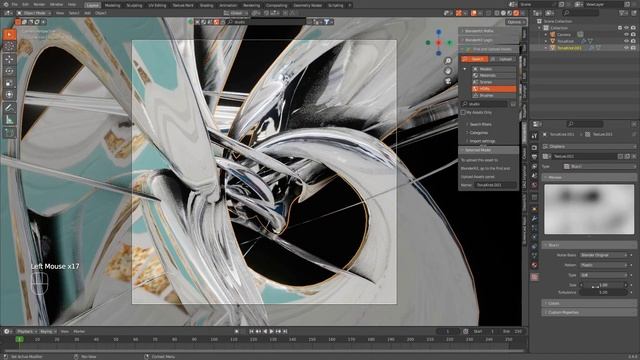Open the Edit menu
The image size is (640, 360).
pyautogui.click(x=25, y=4)
